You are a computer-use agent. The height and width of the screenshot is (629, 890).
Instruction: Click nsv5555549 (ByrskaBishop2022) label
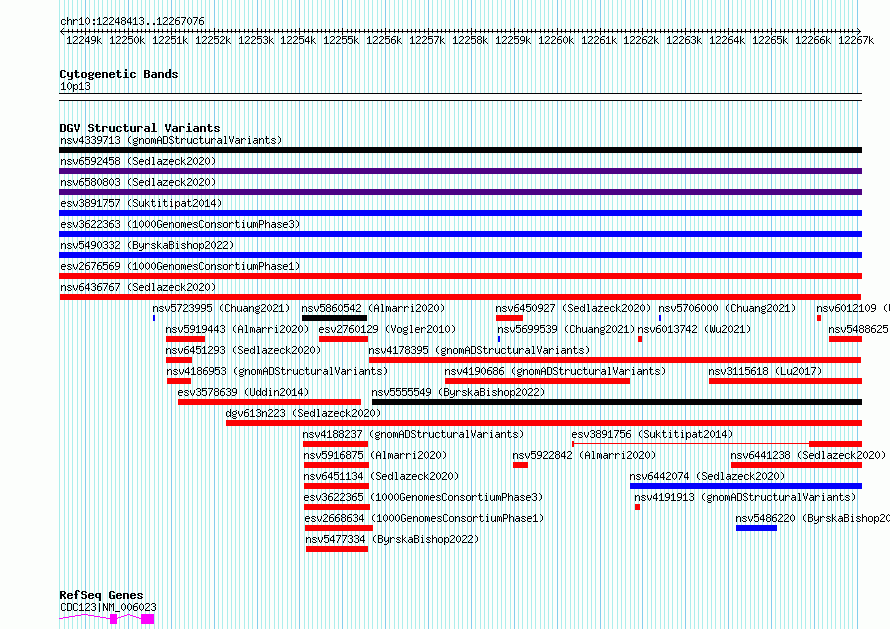[458, 392]
